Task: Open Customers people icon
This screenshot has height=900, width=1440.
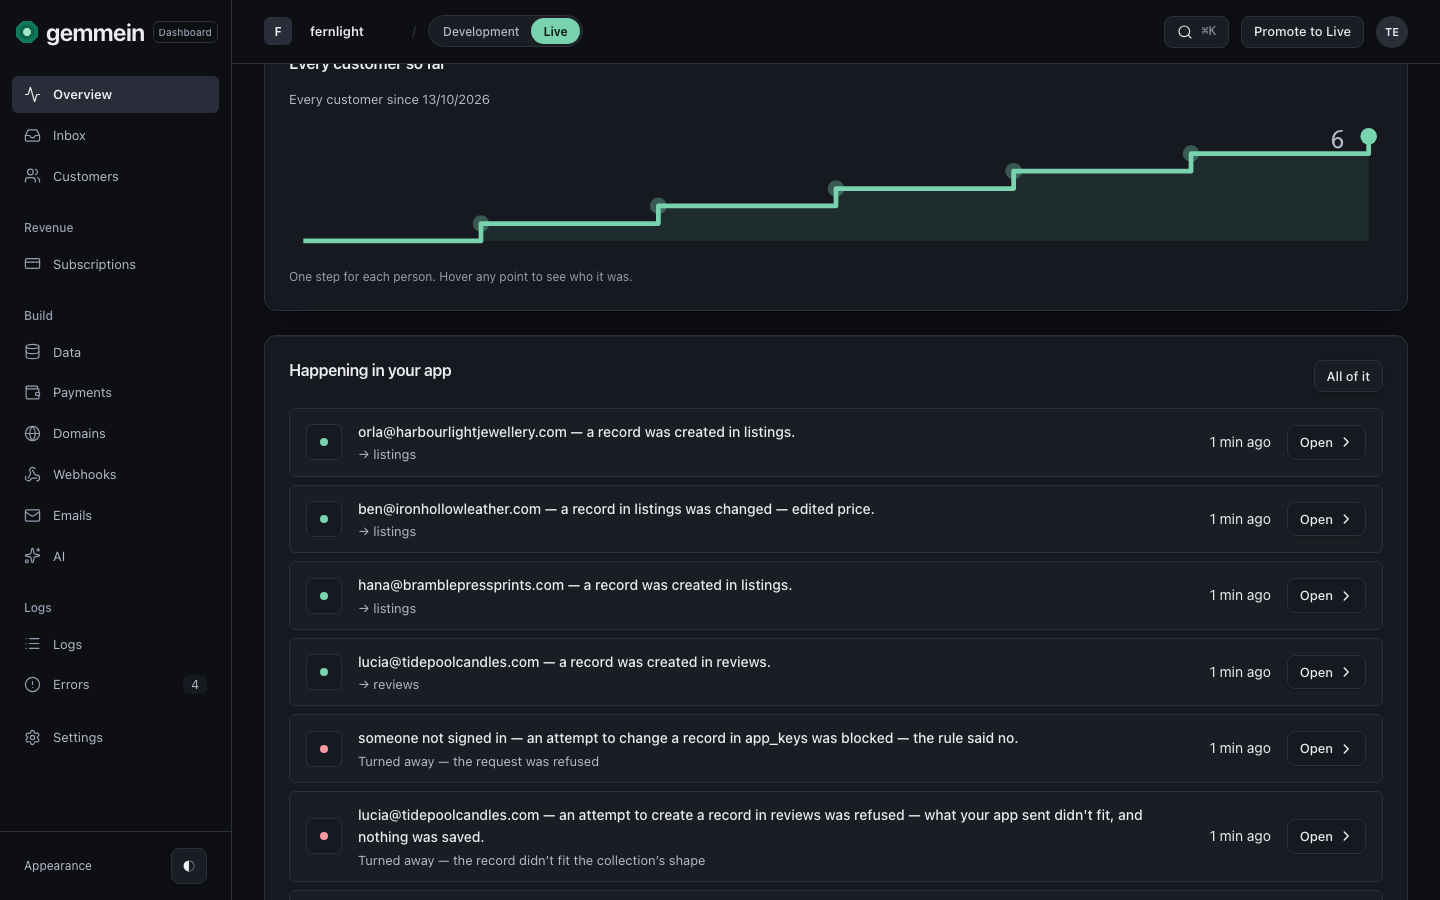Action: (x=33, y=176)
